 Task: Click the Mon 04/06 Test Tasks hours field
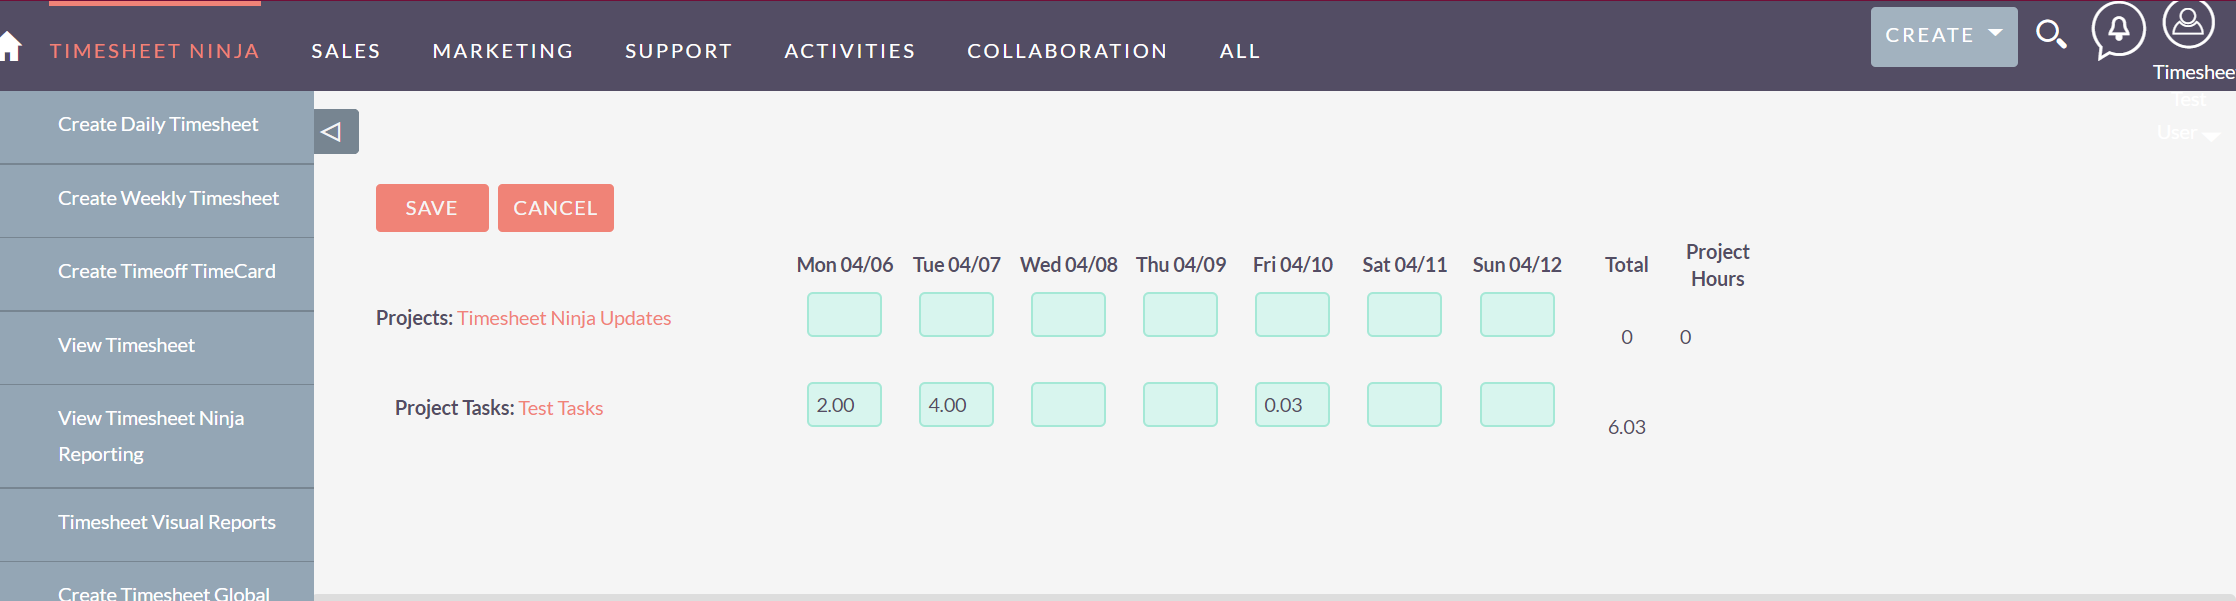tap(844, 405)
